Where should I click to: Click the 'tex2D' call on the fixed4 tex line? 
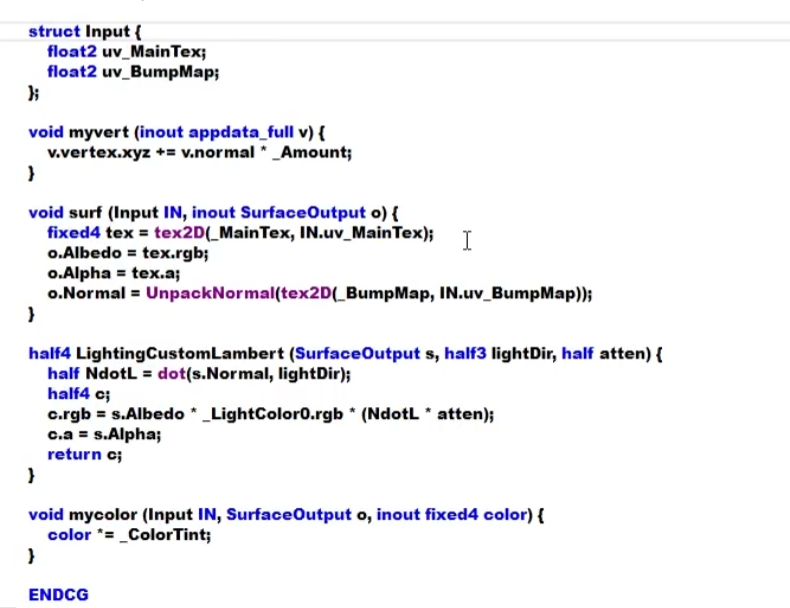pos(175,233)
